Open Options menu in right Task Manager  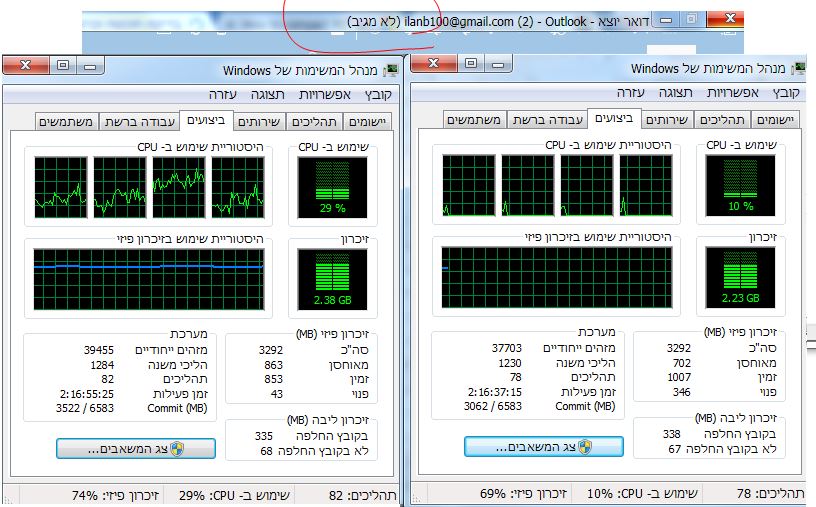tap(733, 93)
